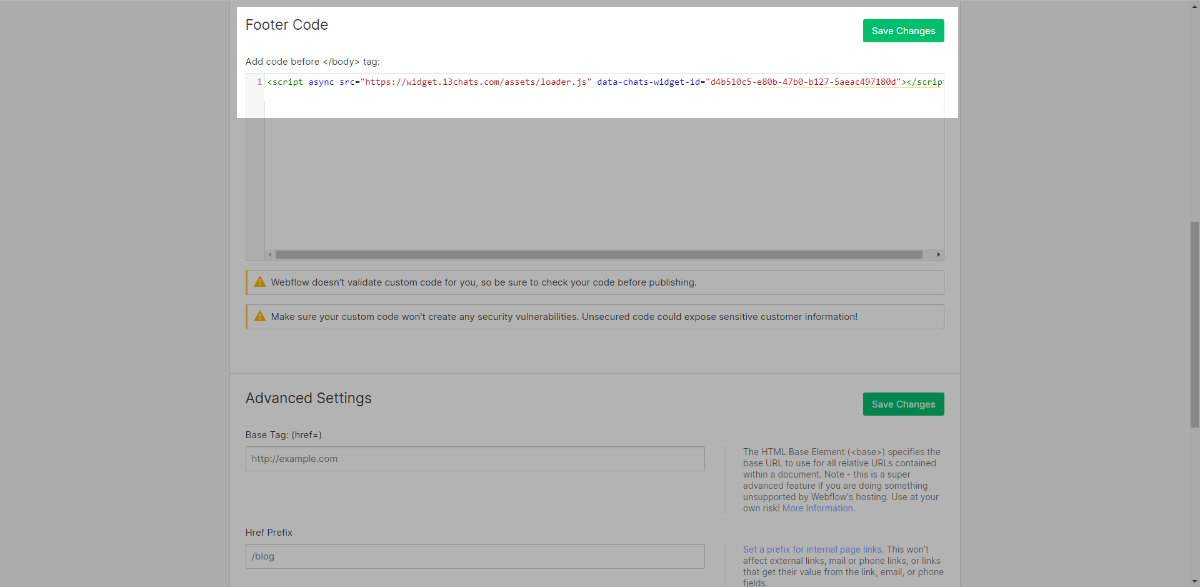The width and height of the screenshot is (1200, 587).
Task: Click the code editor's right scroll arrow
Action: click(x=938, y=255)
